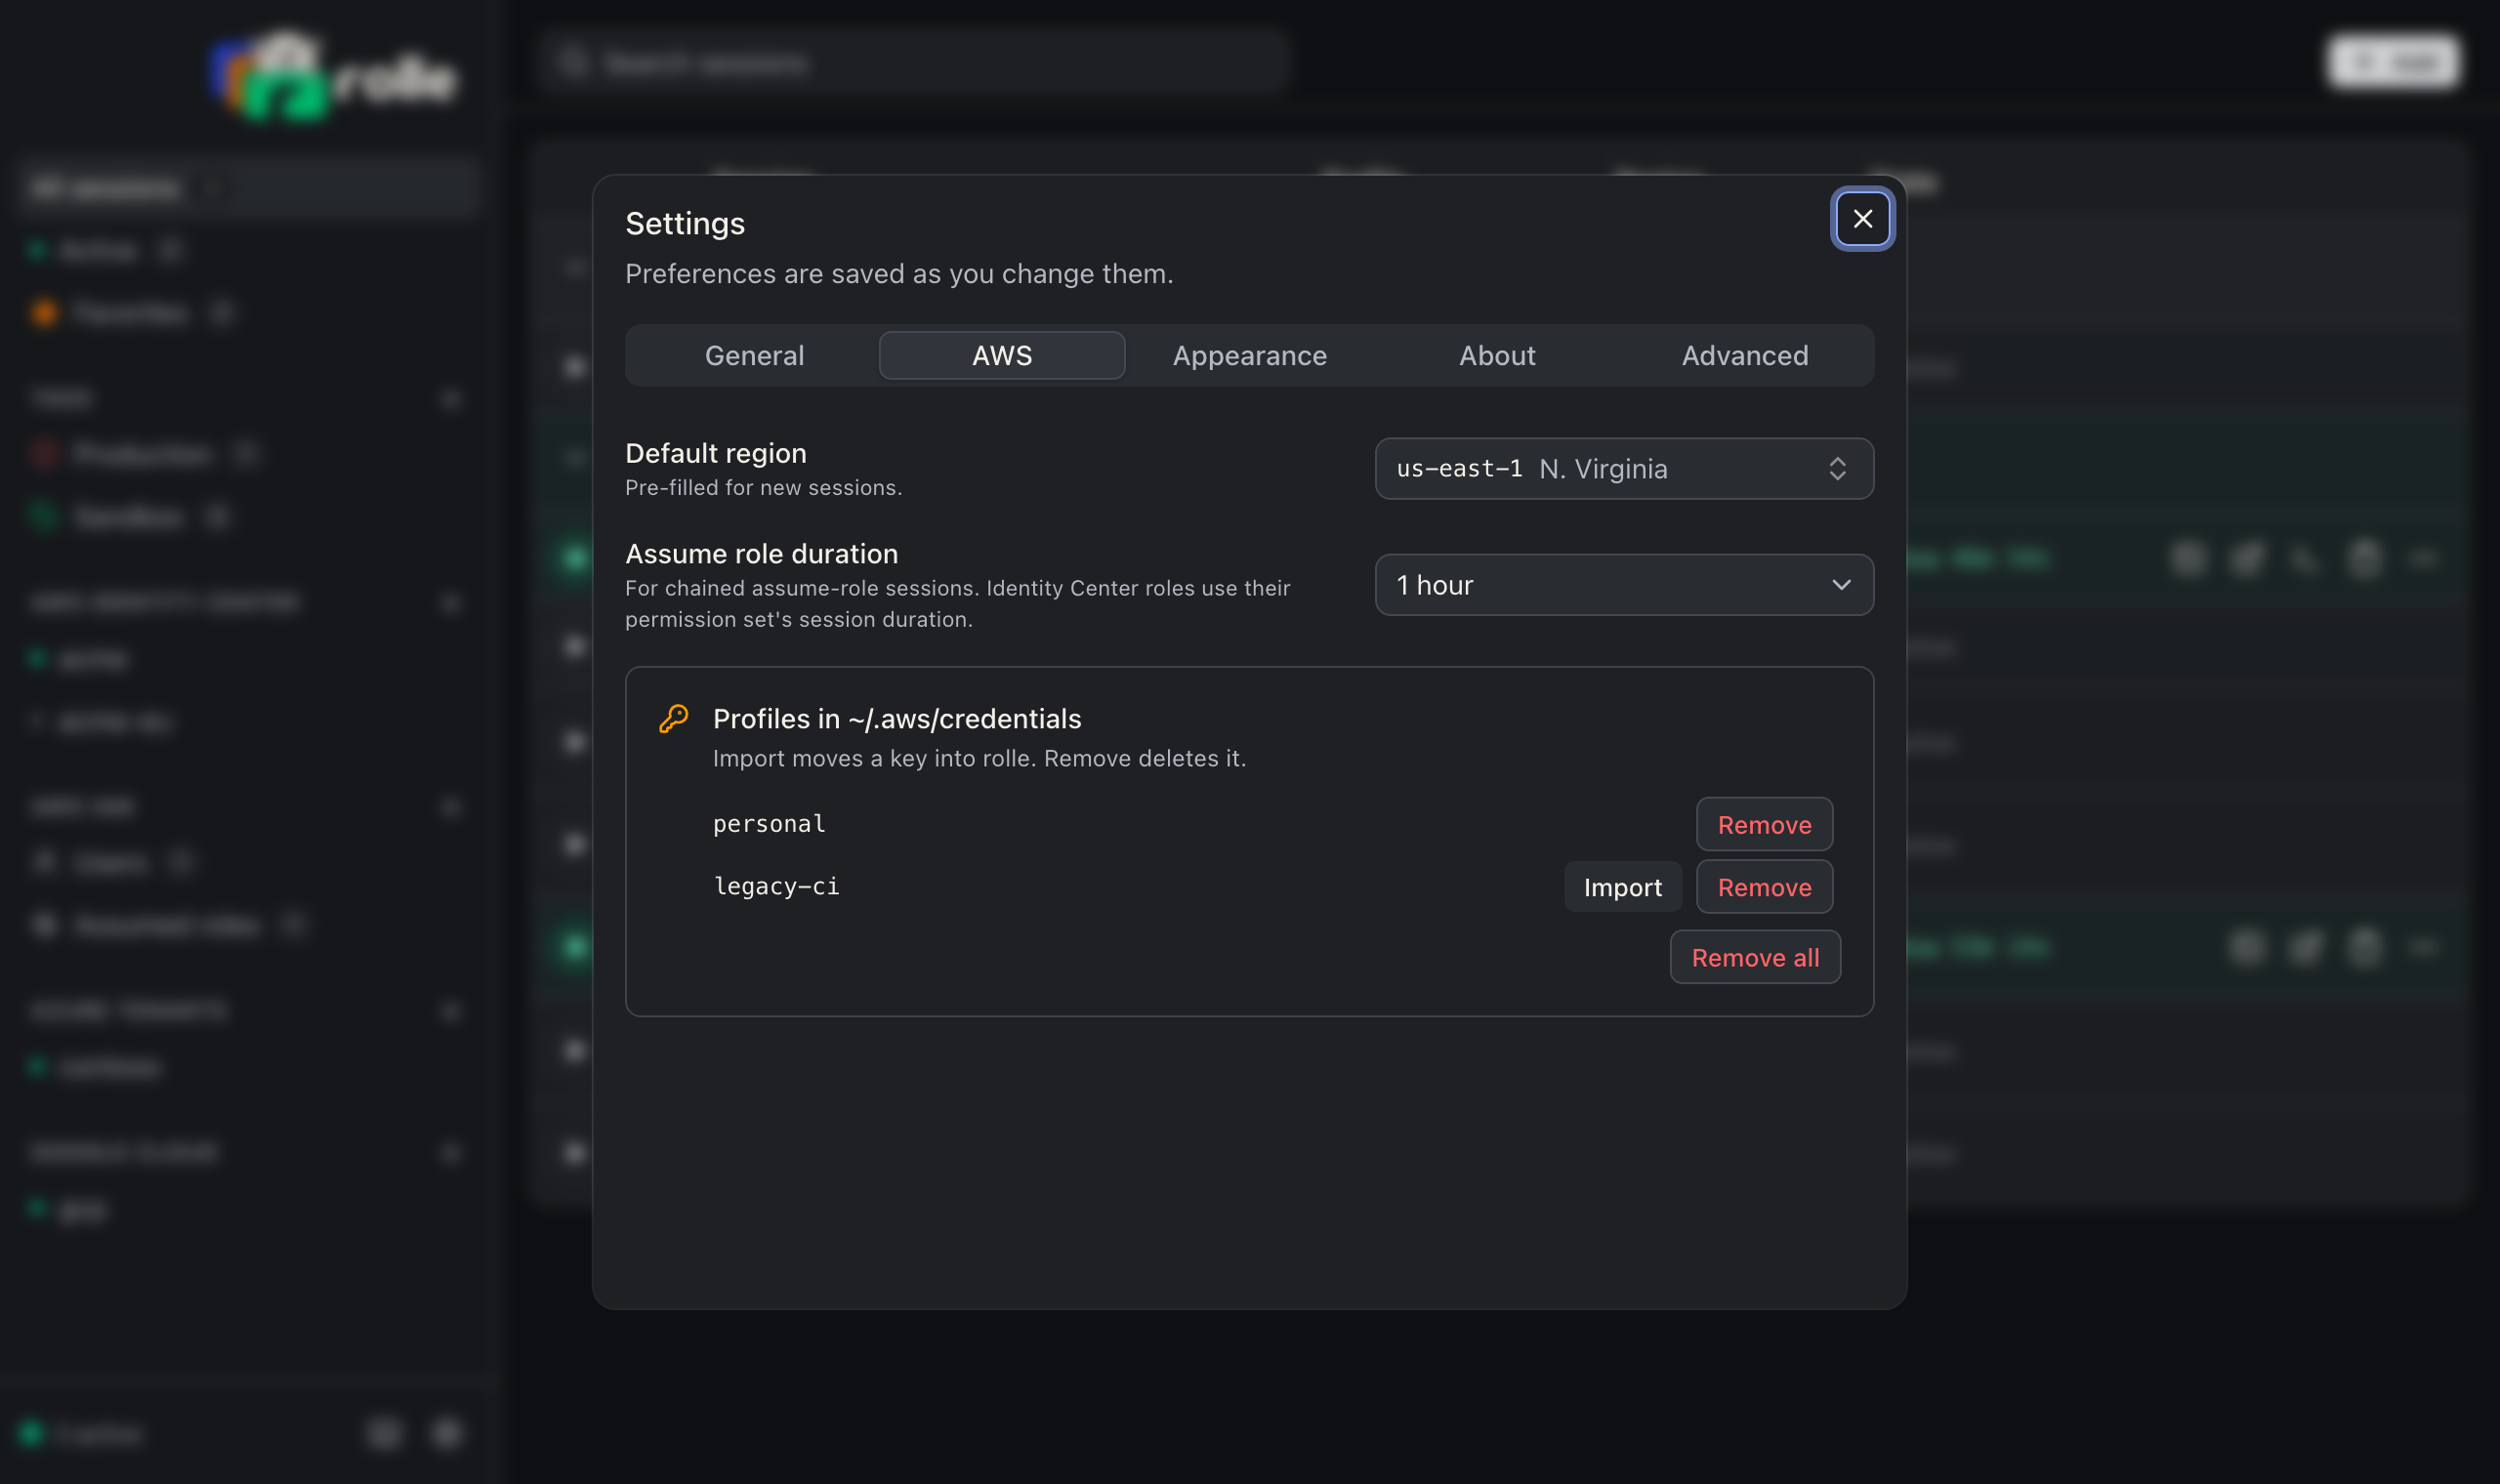Remove the legacy-ci profile
Image resolution: width=2500 pixels, height=1484 pixels.
tap(1763, 887)
